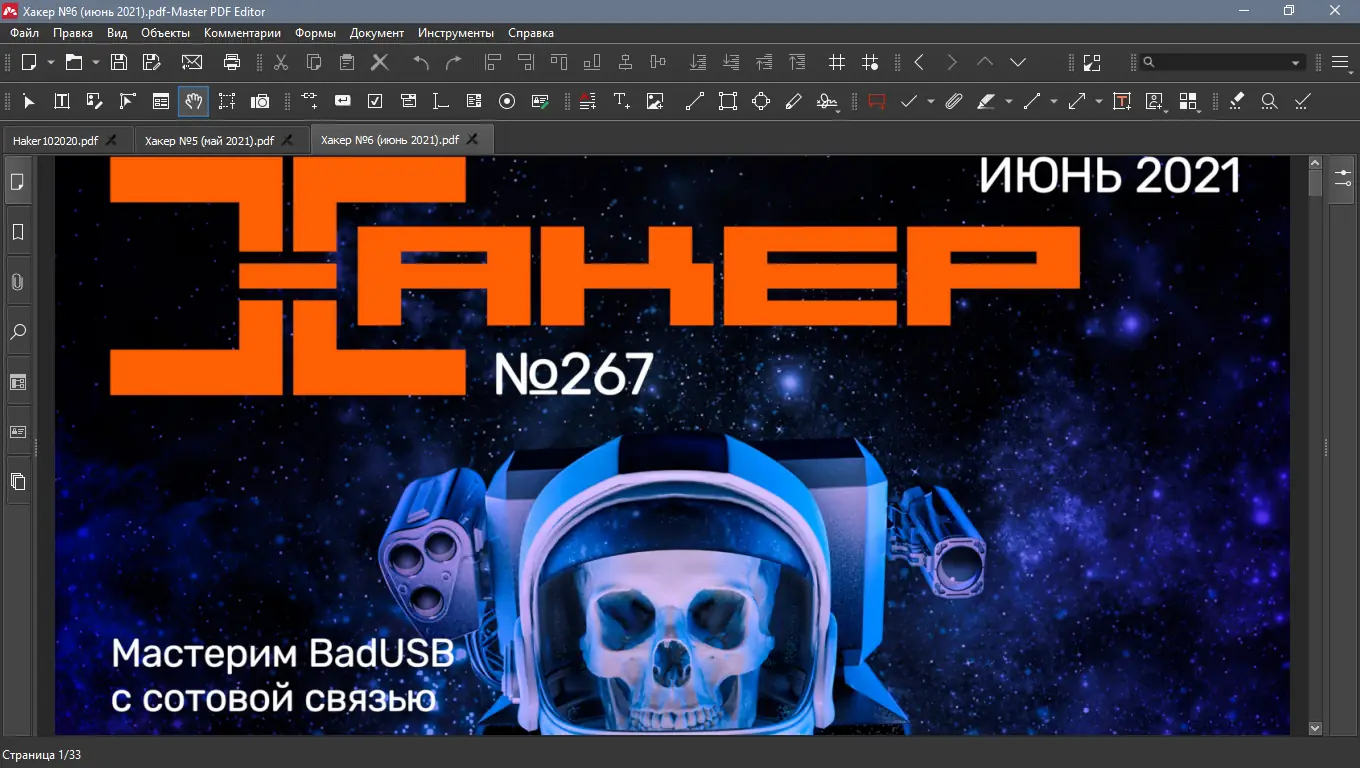Go to the previous page arrow
1360x768 pixels.
(919, 62)
